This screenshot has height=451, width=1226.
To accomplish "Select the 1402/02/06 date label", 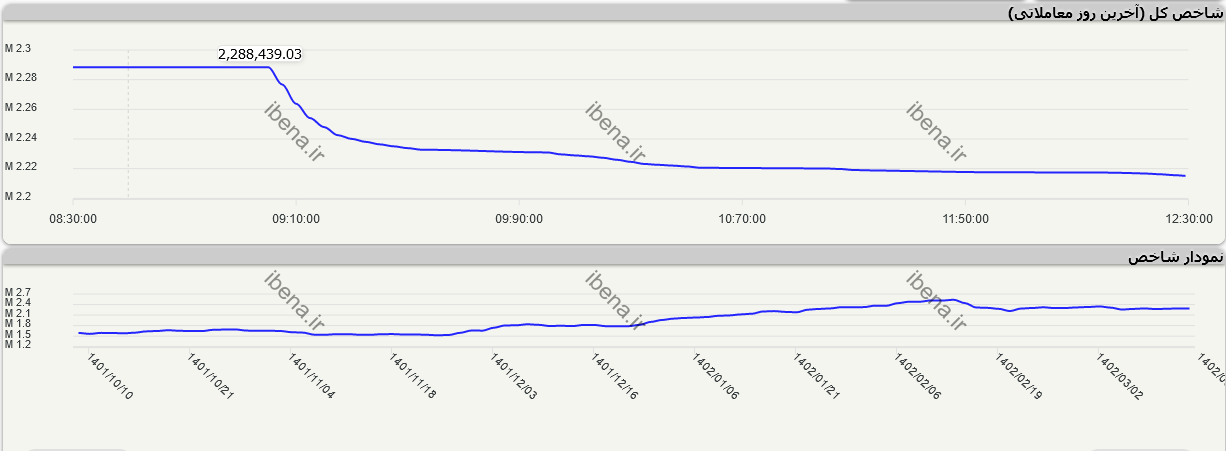I will 918,376.
